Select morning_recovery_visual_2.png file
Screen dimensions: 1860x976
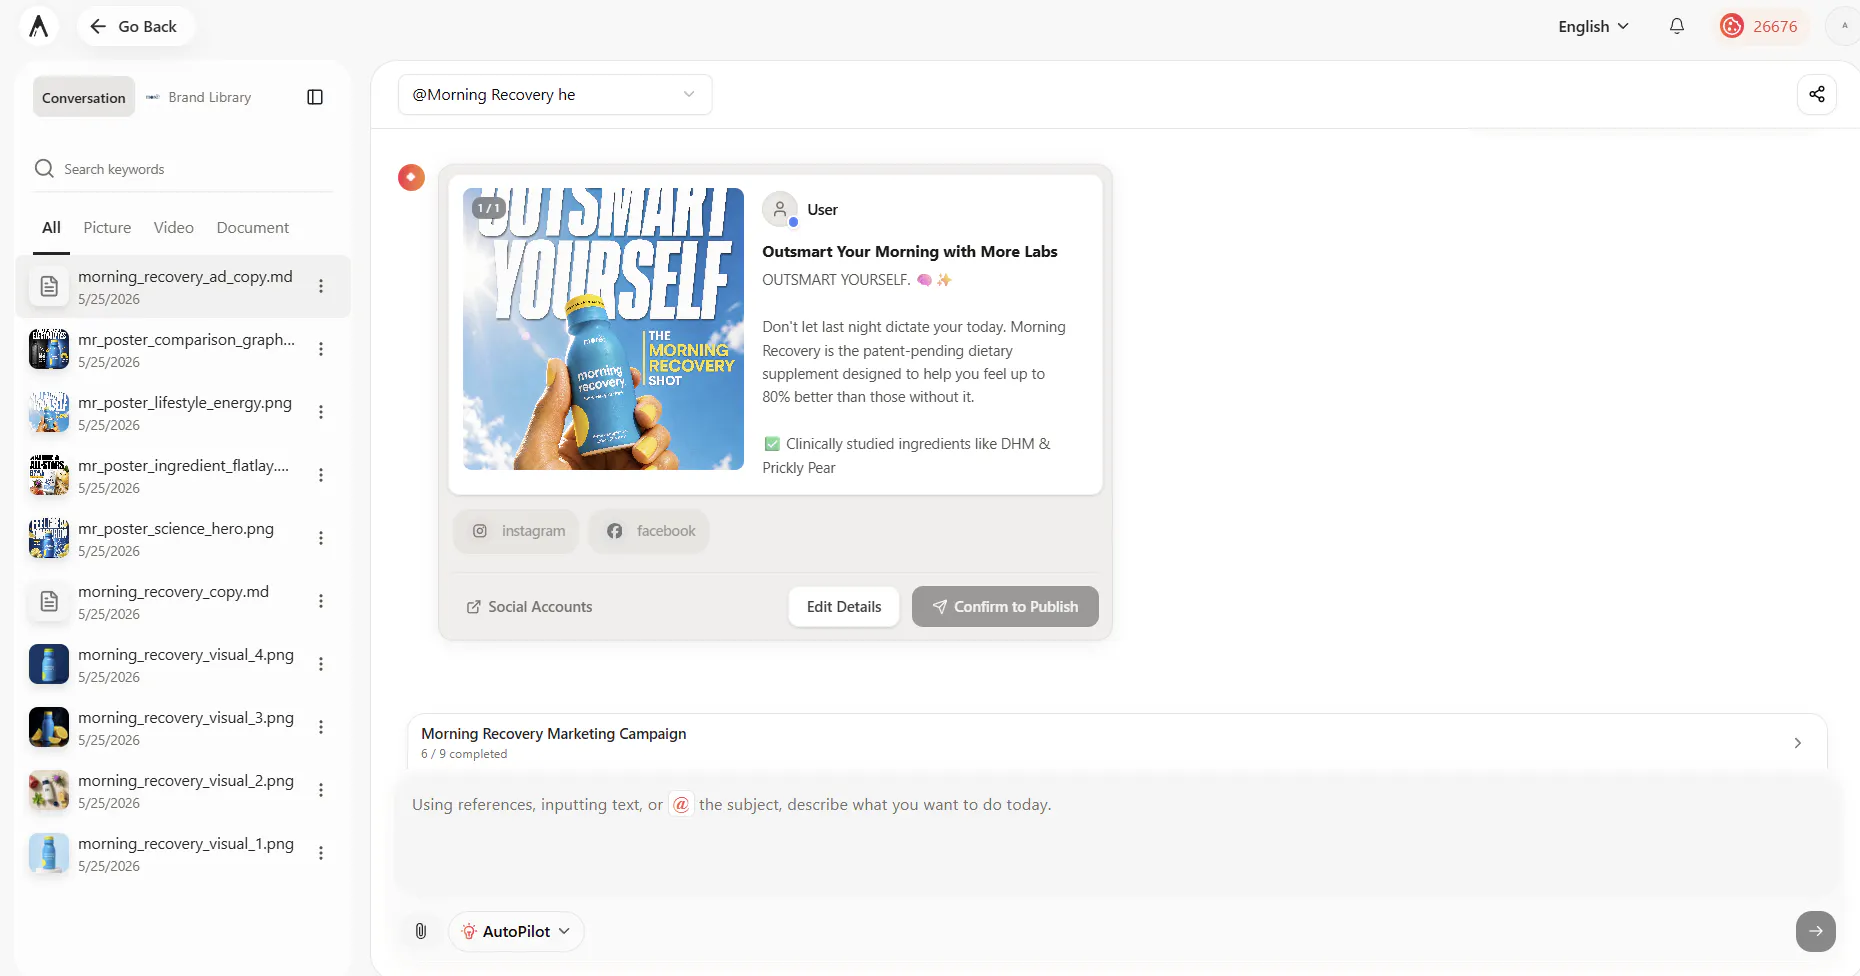[183, 790]
